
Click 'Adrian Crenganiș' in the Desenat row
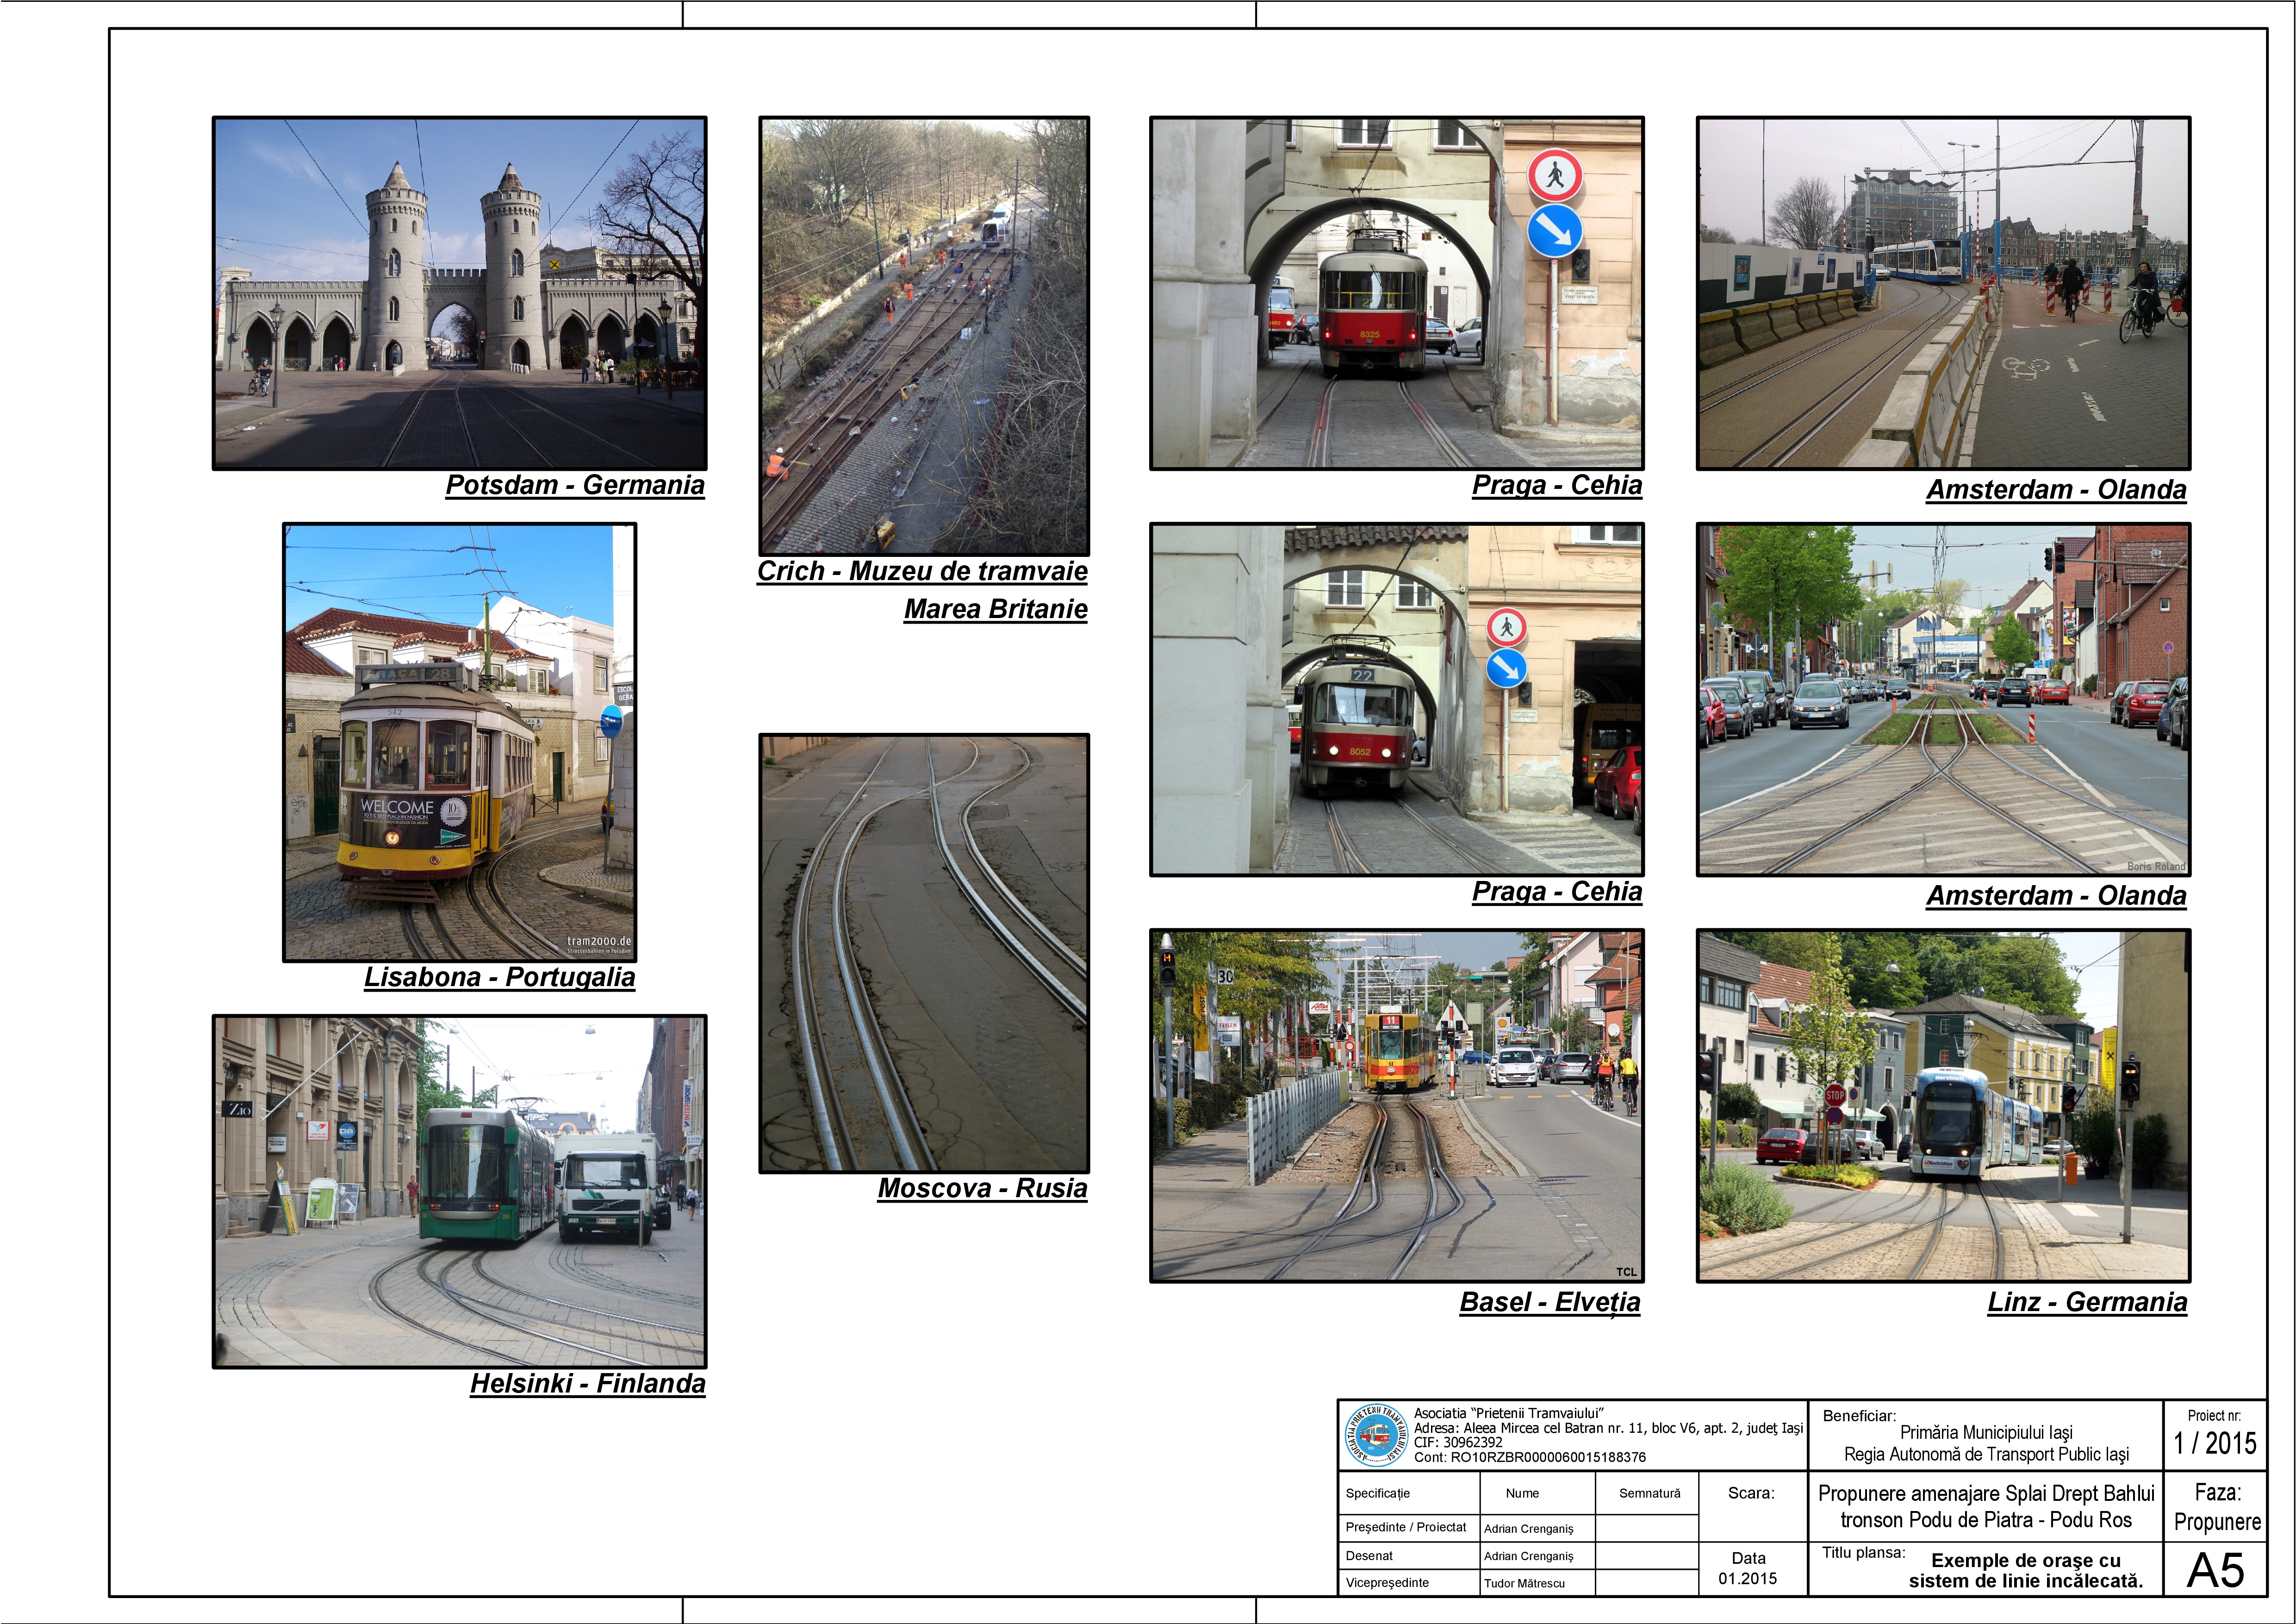pyautogui.click(x=1529, y=1556)
